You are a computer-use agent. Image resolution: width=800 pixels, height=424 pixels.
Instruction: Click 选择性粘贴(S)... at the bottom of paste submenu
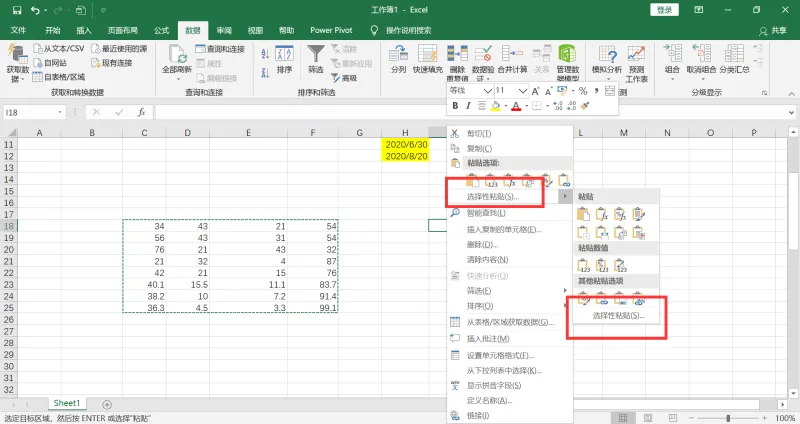point(617,316)
